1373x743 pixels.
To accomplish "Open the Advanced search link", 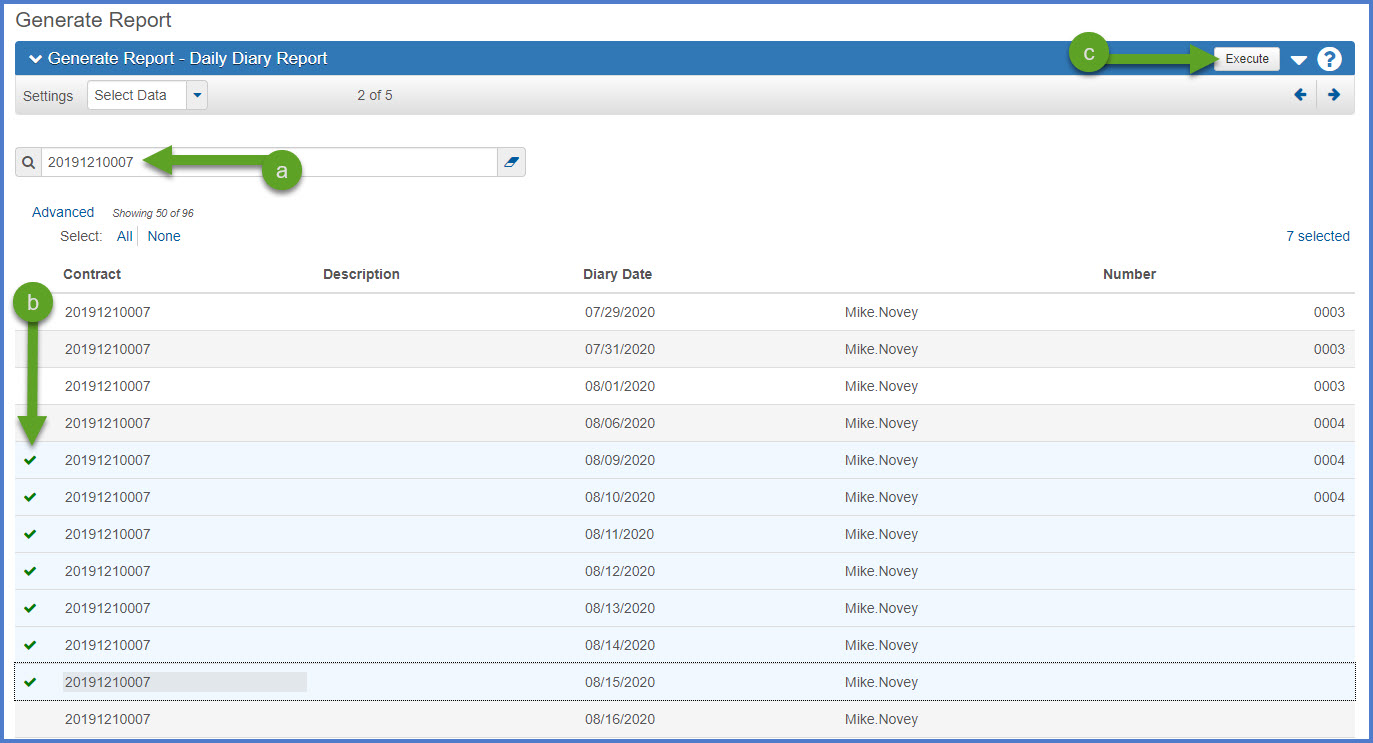I will click(x=63, y=212).
